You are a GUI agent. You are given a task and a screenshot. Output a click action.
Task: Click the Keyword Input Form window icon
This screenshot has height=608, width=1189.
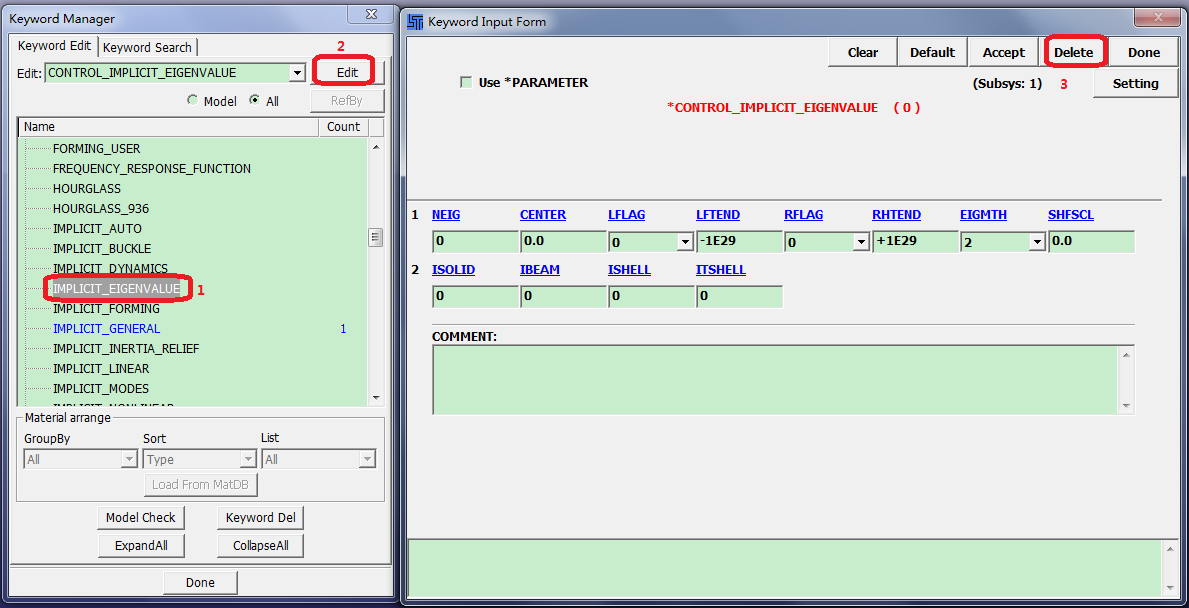coord(414,21)
